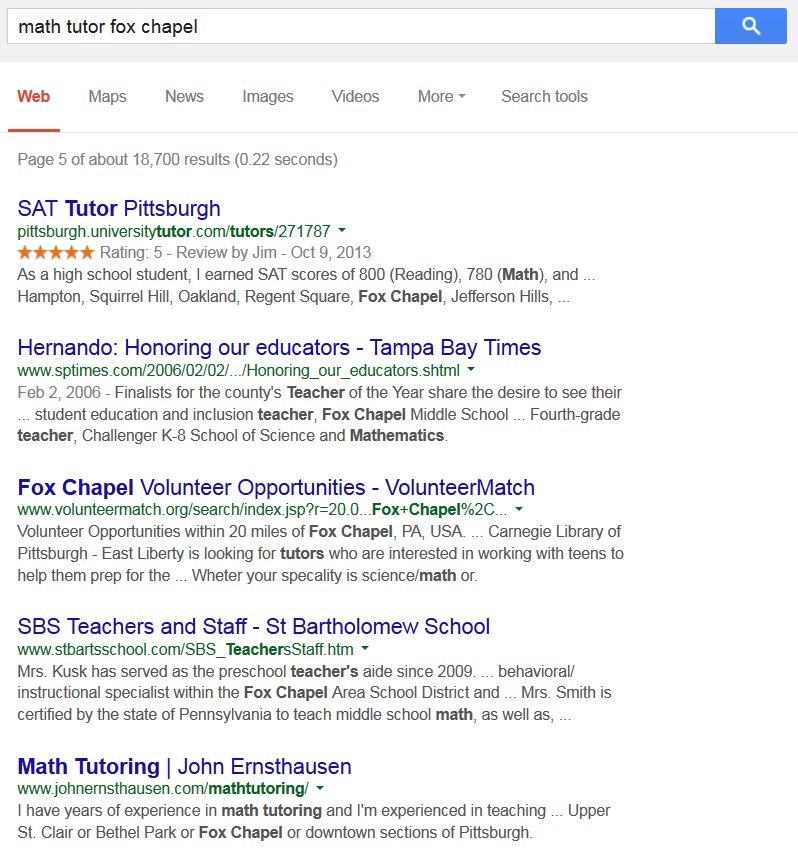Open the Videos tab
This screenshot has width=798, height=854.
pos(355,96)
